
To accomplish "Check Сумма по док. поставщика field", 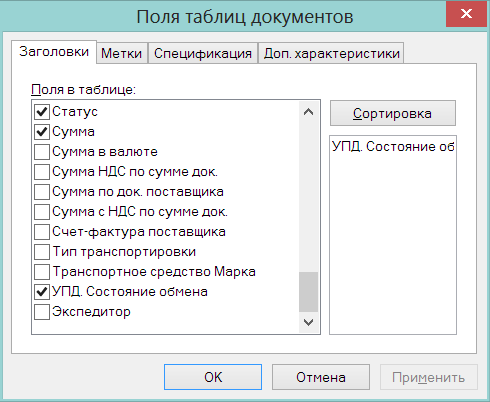I will click(x=42, y=192).
